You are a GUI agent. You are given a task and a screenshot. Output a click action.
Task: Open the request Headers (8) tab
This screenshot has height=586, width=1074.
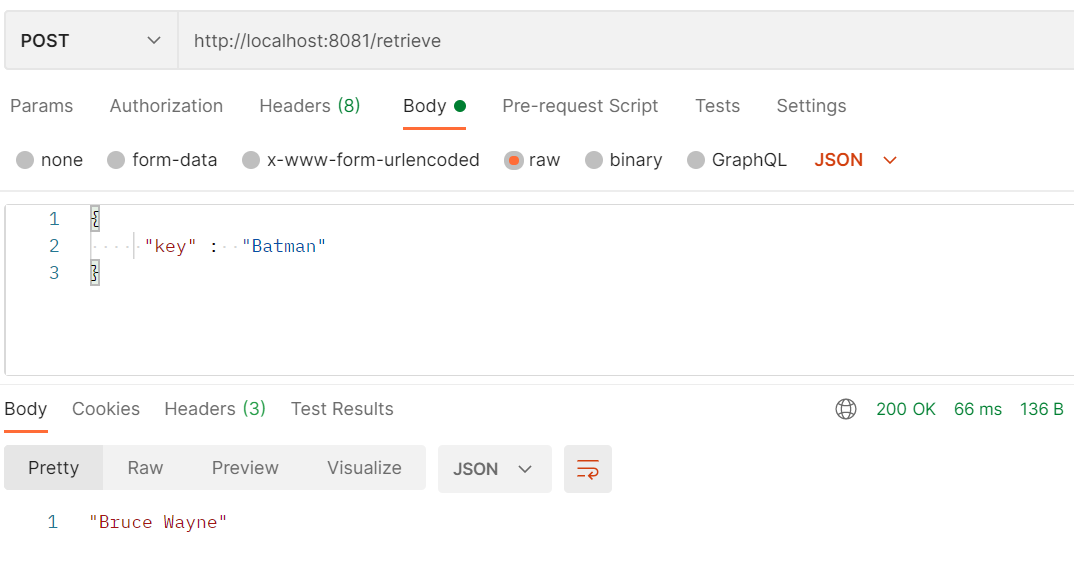point(310,106)
